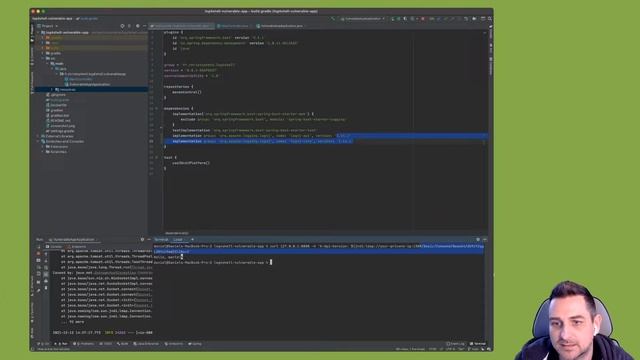The image size is (640, 360).
Task: Click the Debug bug icon in the top toolbar
Action: pyautogui.click(x=399, y=19)
